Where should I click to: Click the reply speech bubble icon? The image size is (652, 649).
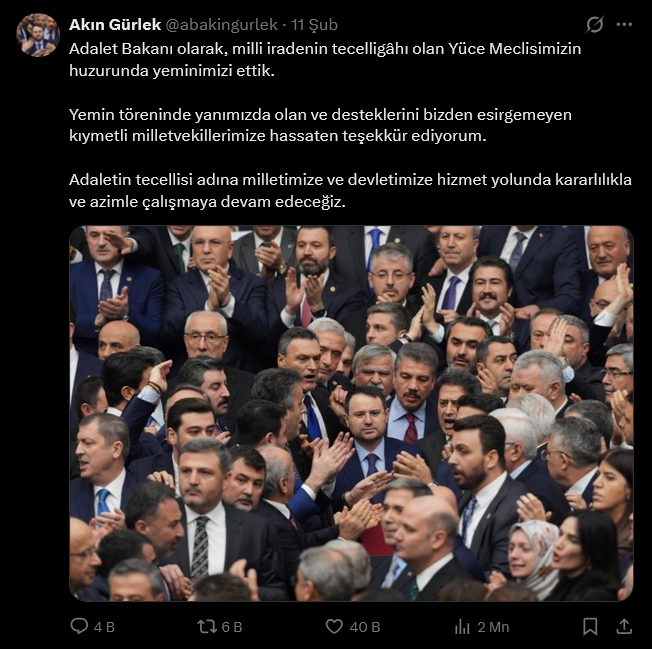(79, 626)
